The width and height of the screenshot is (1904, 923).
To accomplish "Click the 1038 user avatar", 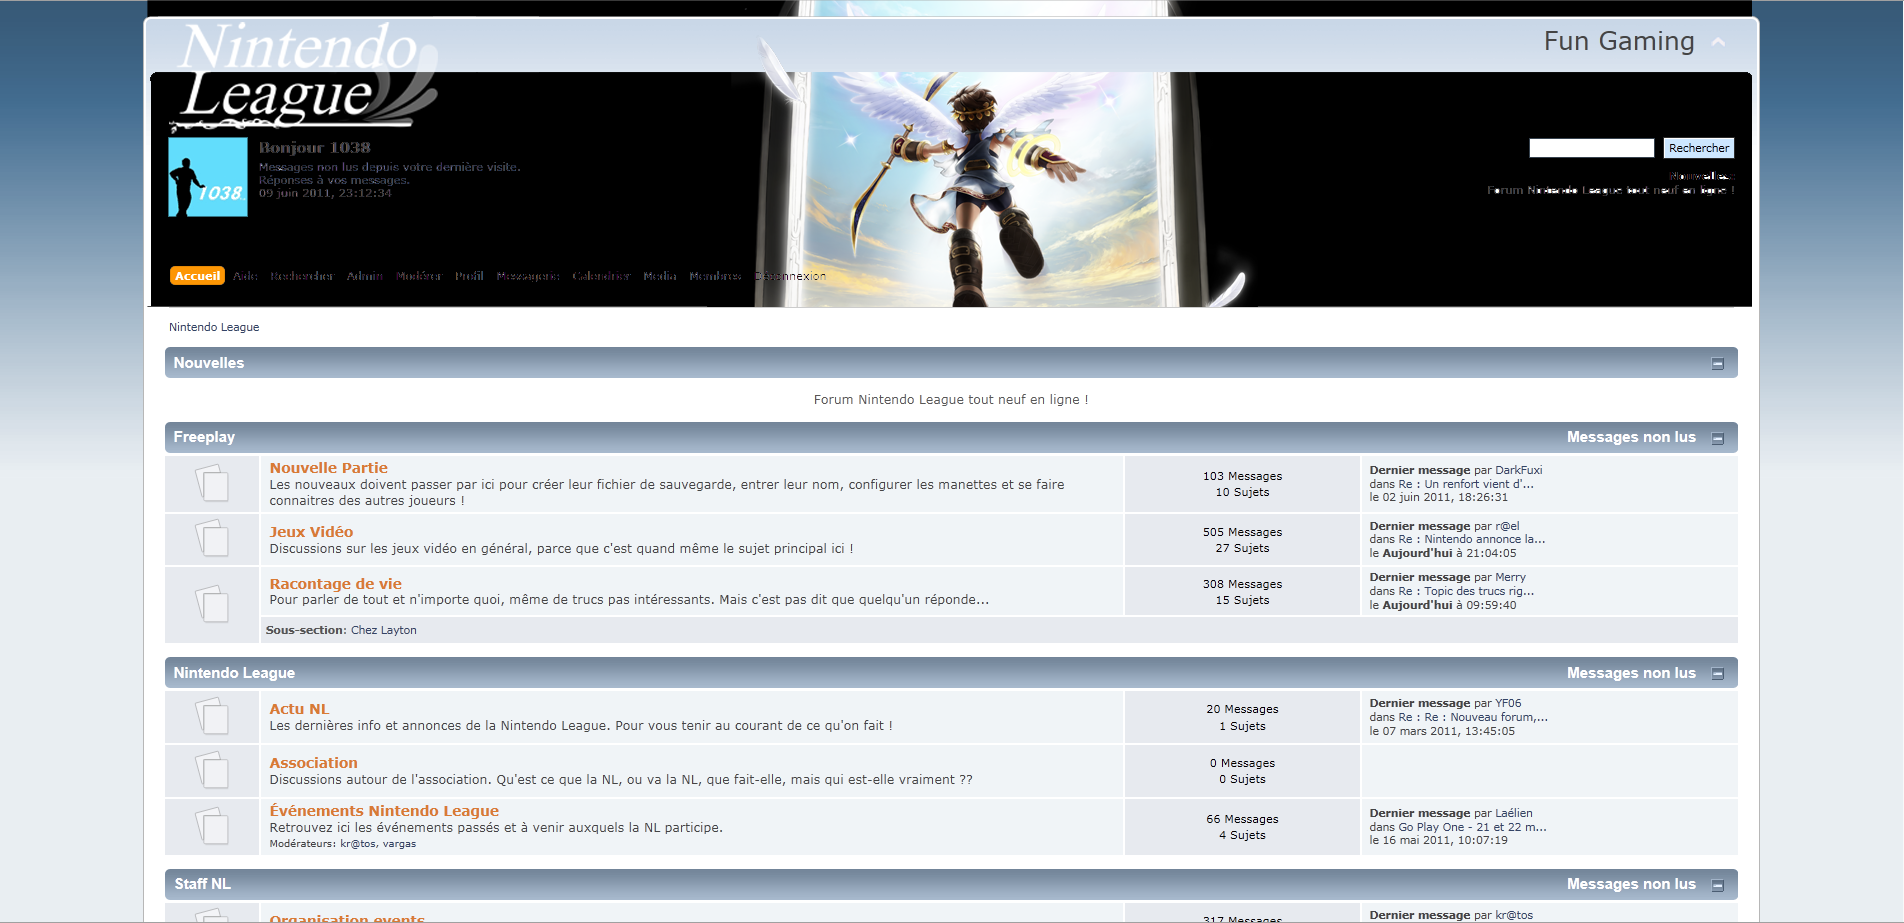I will pos(208,177).
